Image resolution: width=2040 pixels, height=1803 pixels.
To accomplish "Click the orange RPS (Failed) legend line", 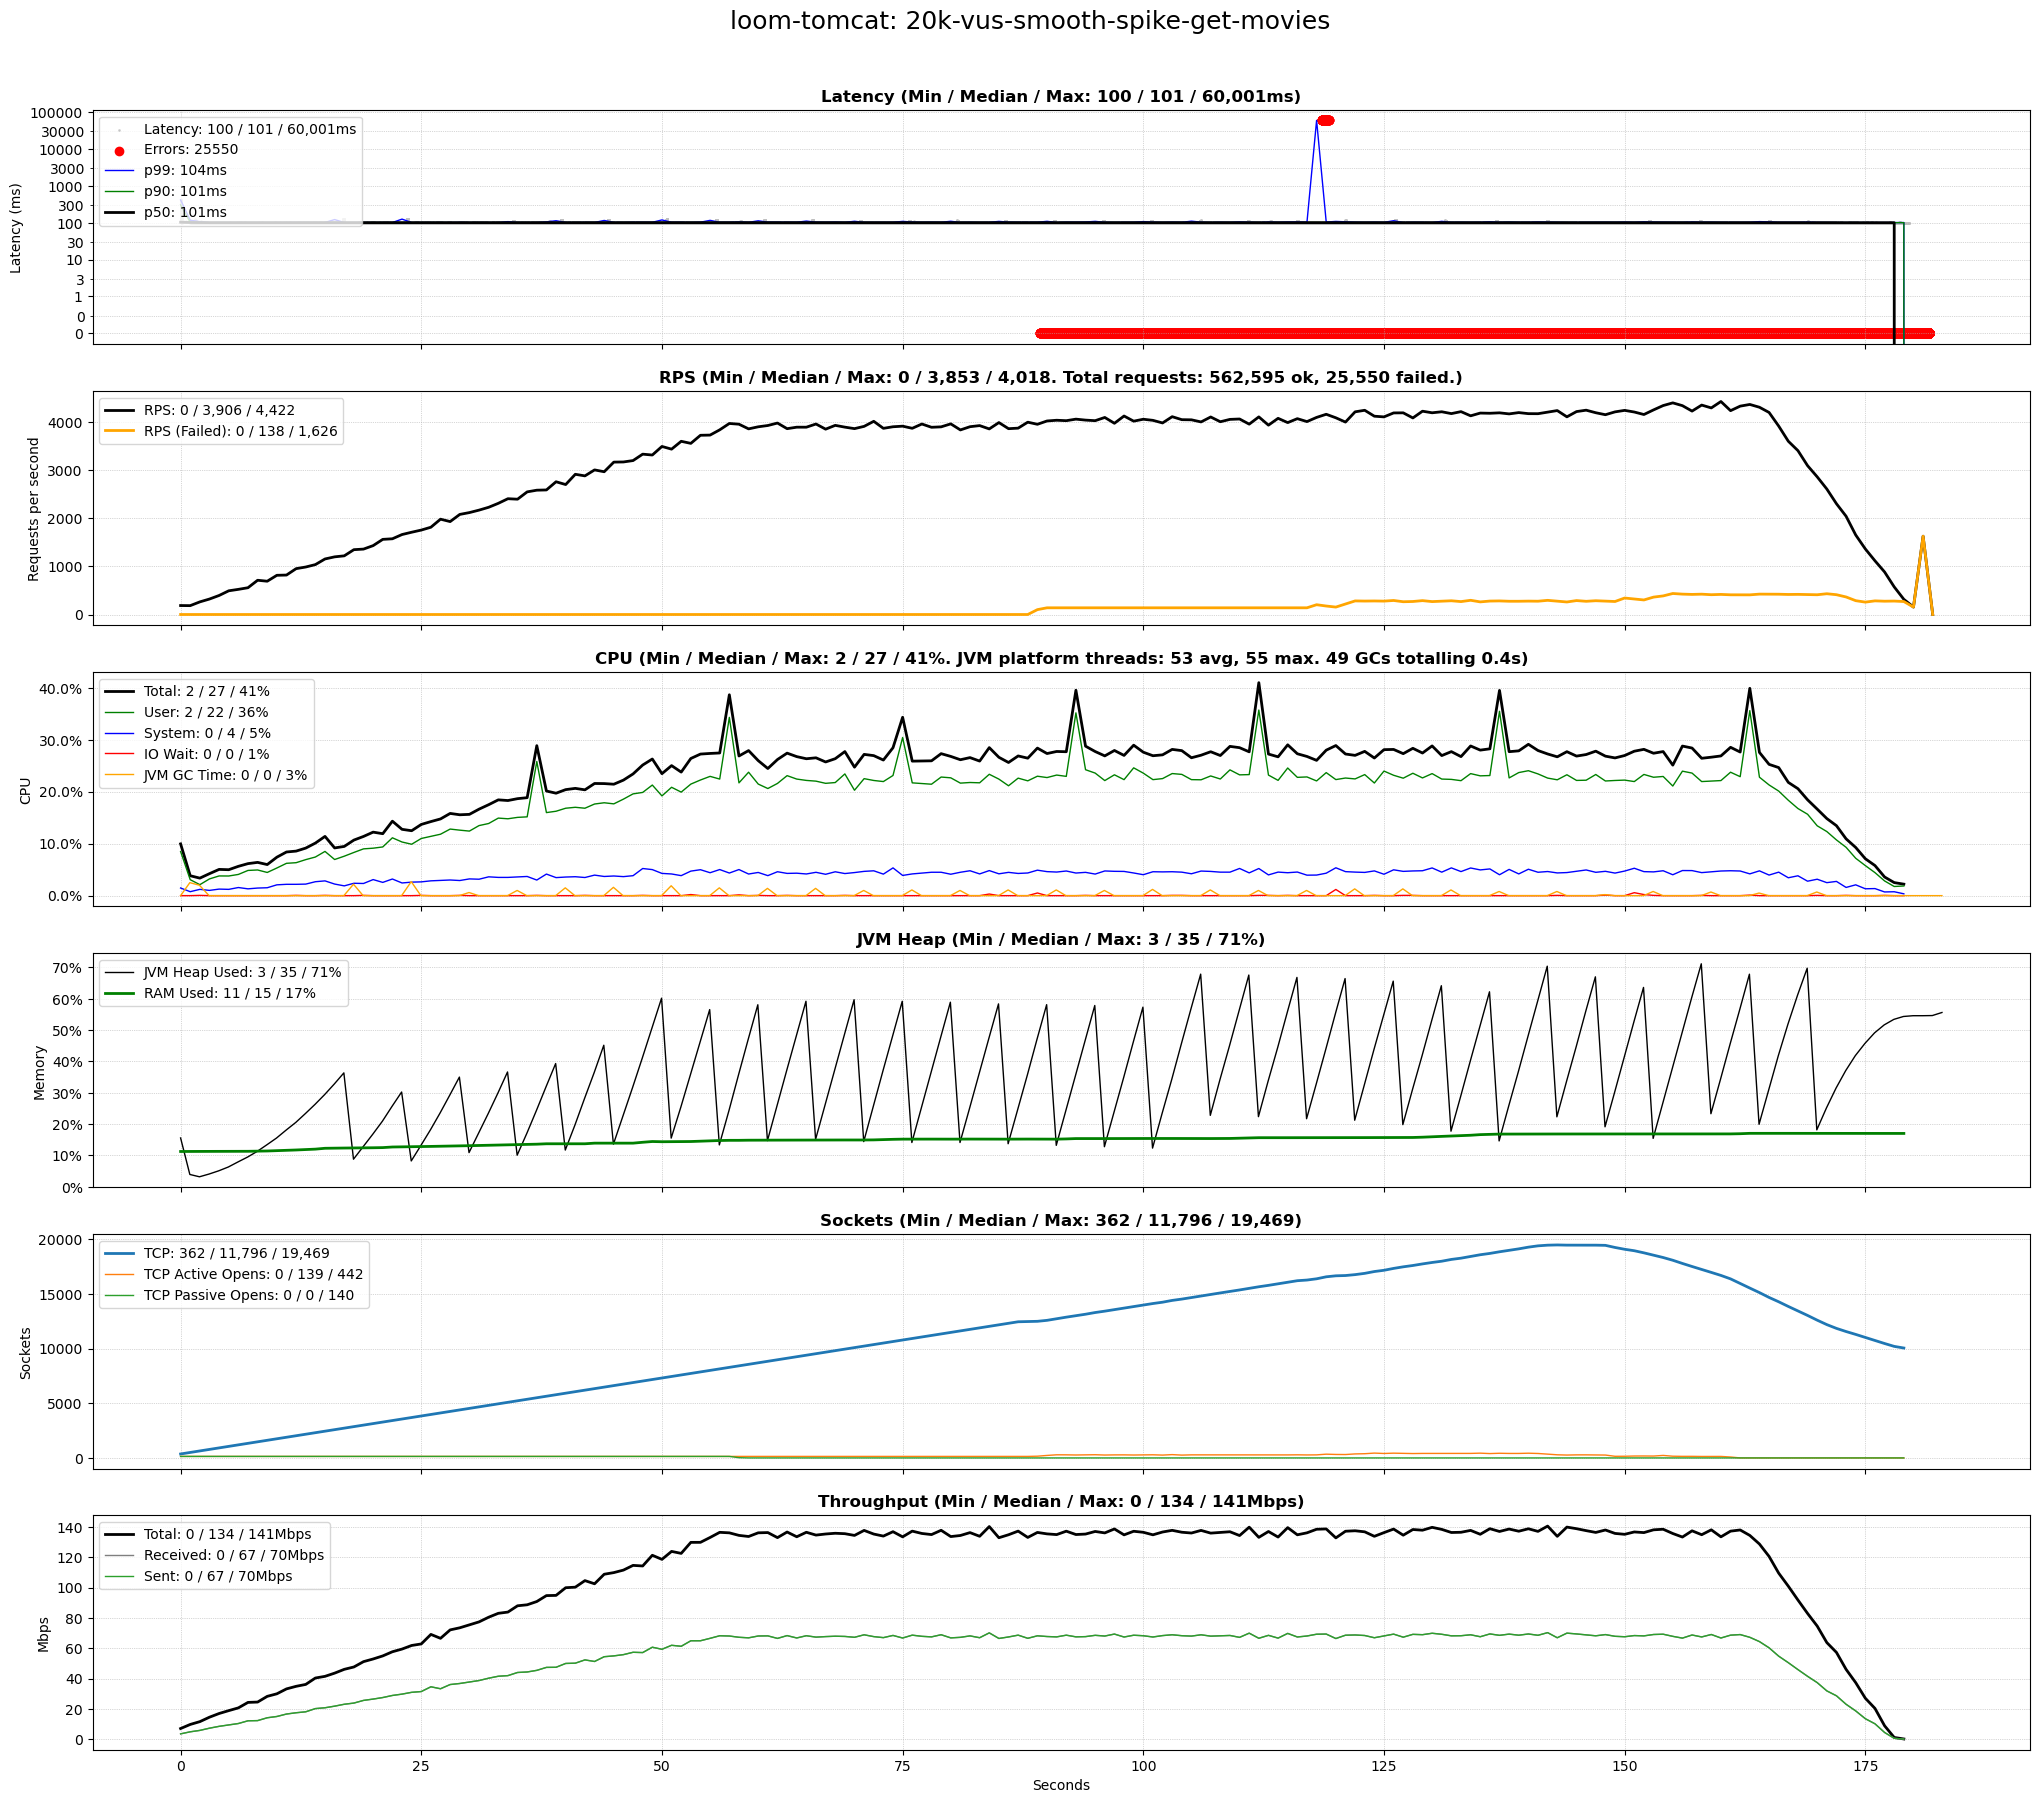I will click(x=119, y=432).
